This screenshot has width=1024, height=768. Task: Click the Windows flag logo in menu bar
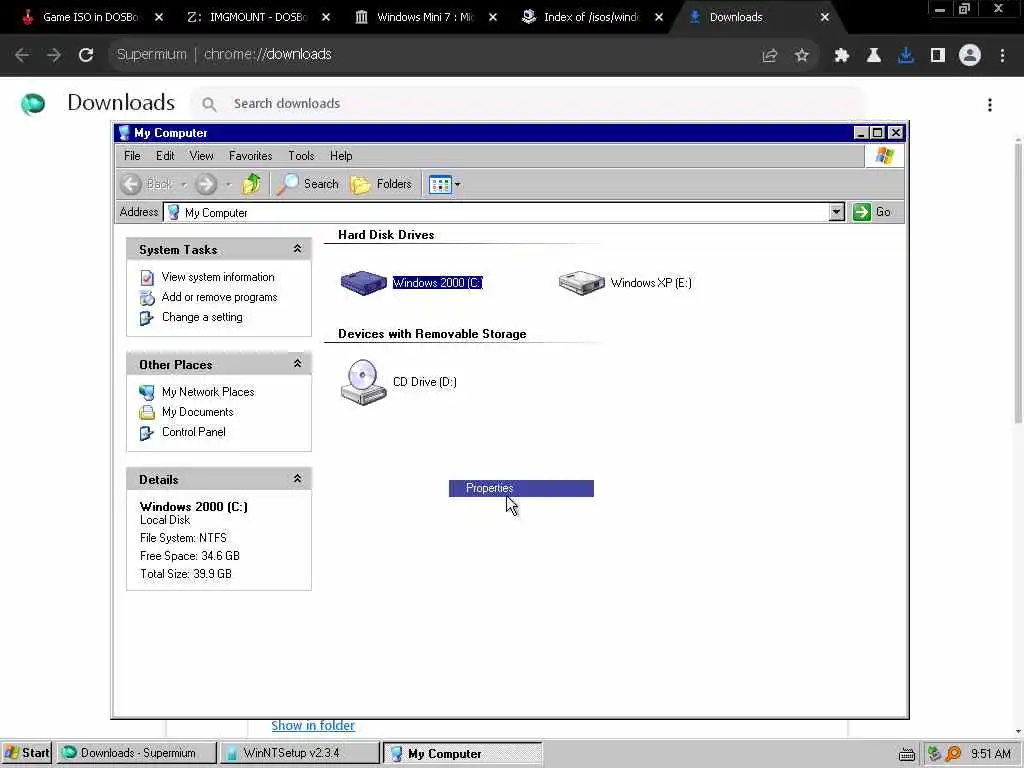(885, 155)
